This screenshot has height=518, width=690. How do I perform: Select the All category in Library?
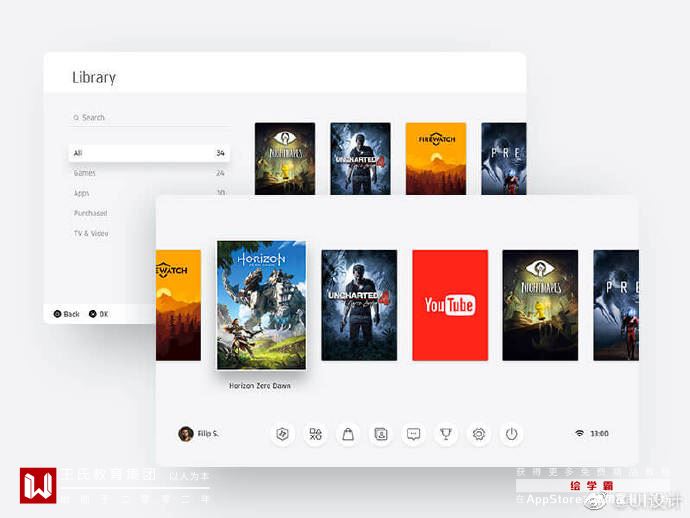click(x=149, y=153)
